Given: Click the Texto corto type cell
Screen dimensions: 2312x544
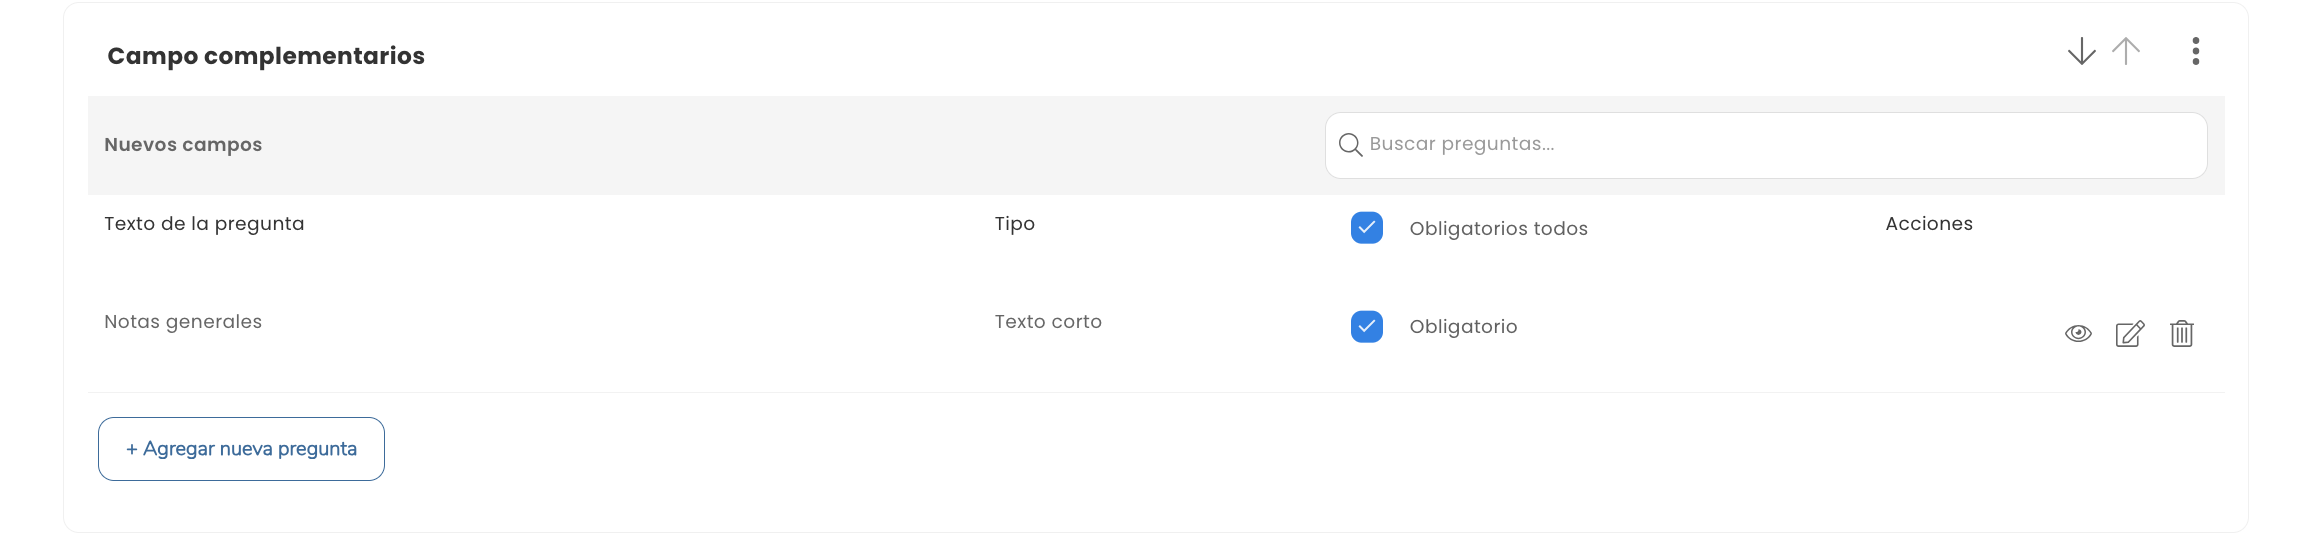Looking at the screenshot, I should tap(1048, 322).
